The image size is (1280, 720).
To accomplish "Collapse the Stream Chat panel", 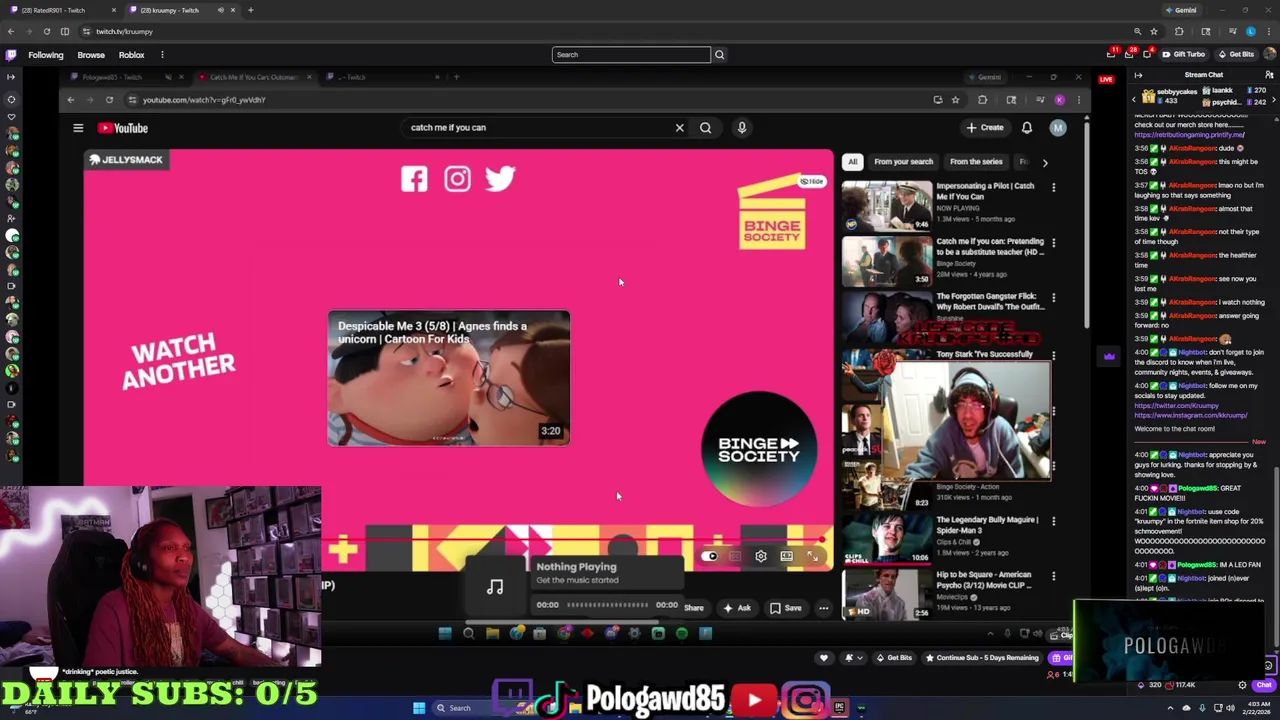I will click(1138, 75).
